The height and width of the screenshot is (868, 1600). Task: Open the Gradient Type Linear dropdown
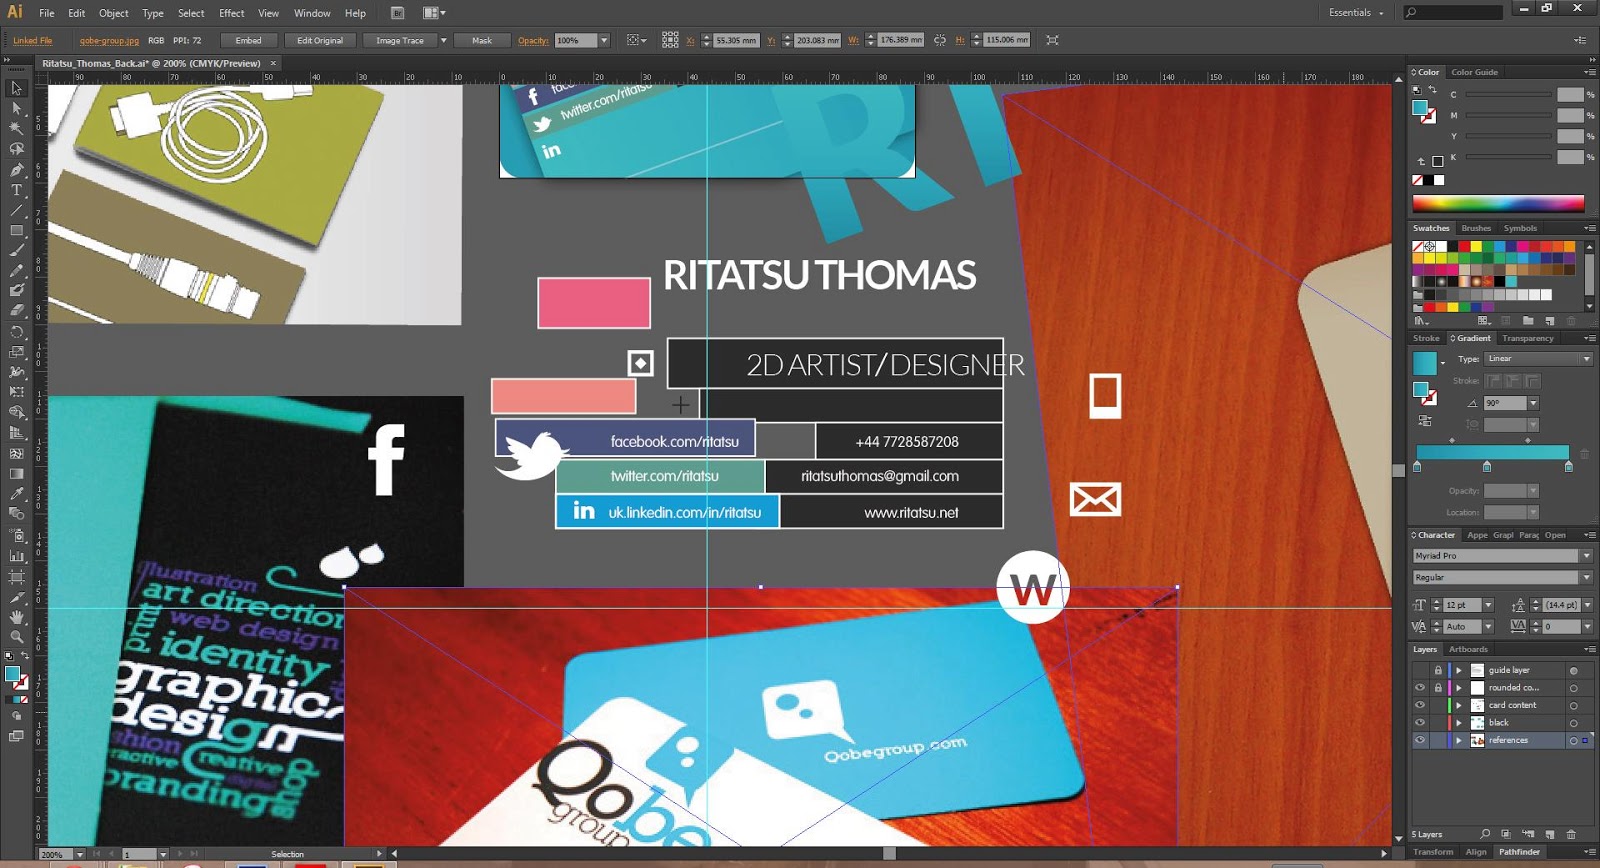[1586, 359]
